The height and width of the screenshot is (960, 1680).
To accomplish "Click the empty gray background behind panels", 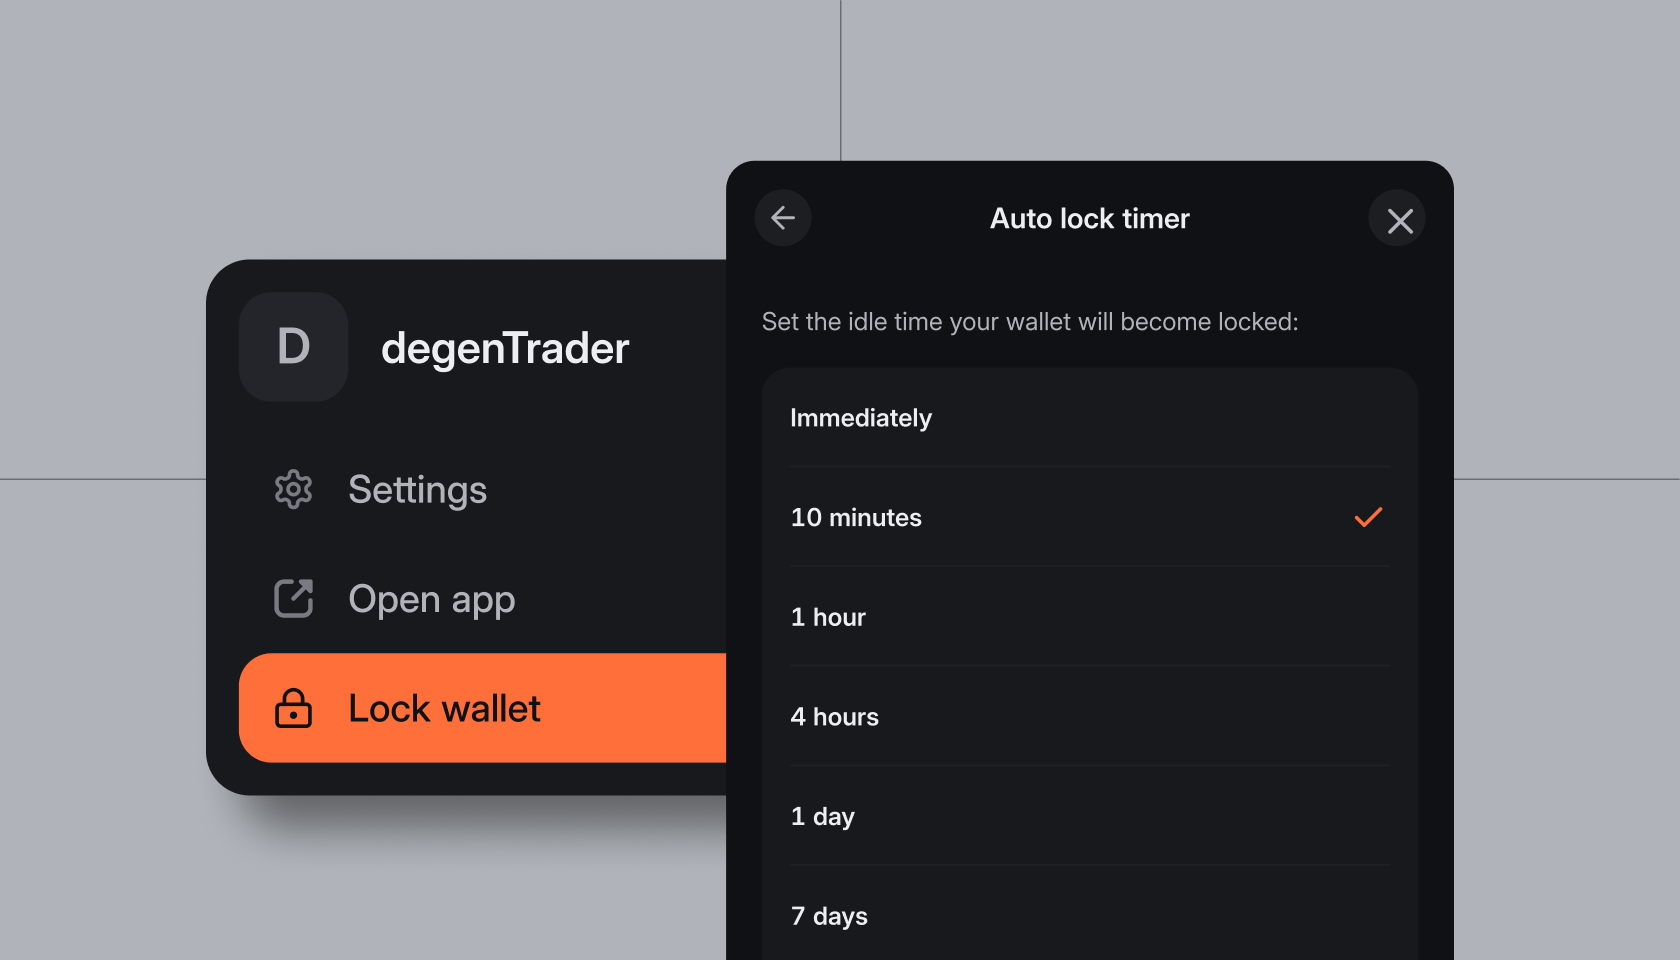I will [x=400, y=120].
